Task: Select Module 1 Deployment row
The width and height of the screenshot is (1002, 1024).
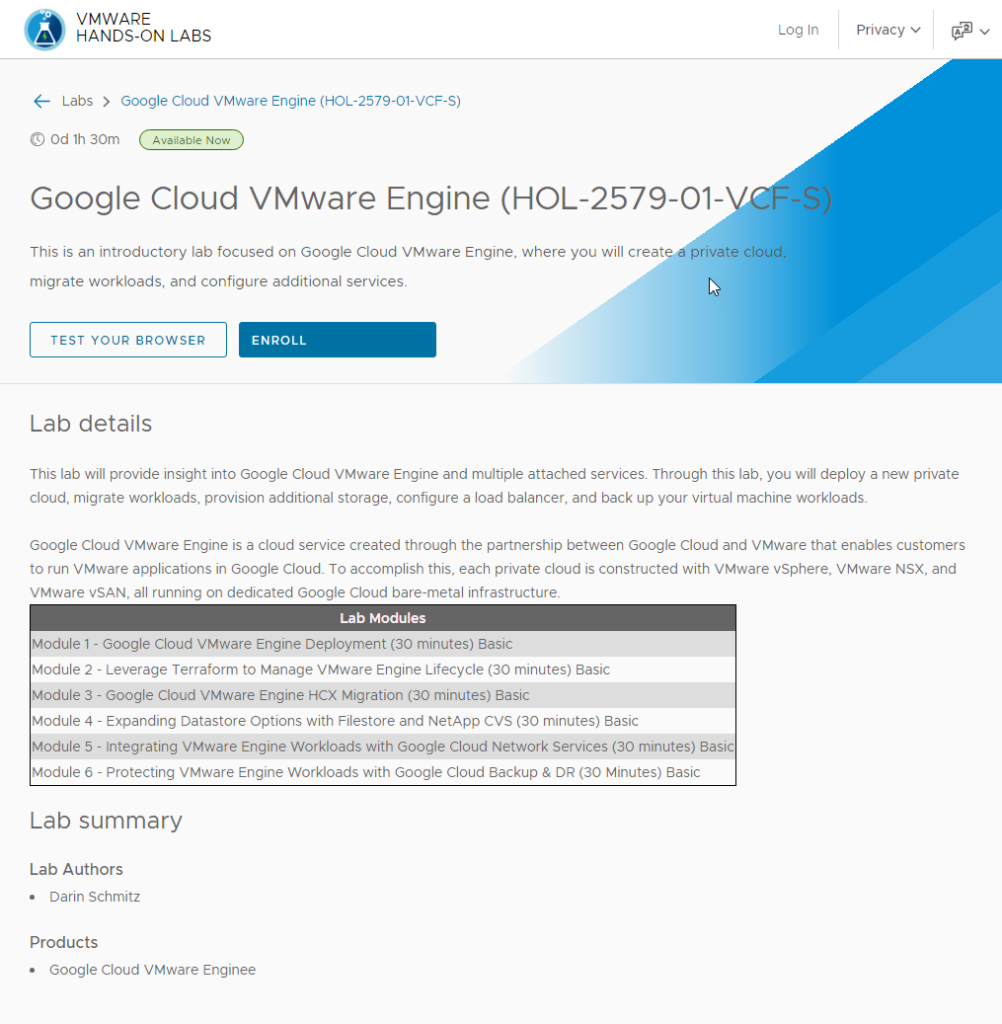Action: (x=271, y=644)
